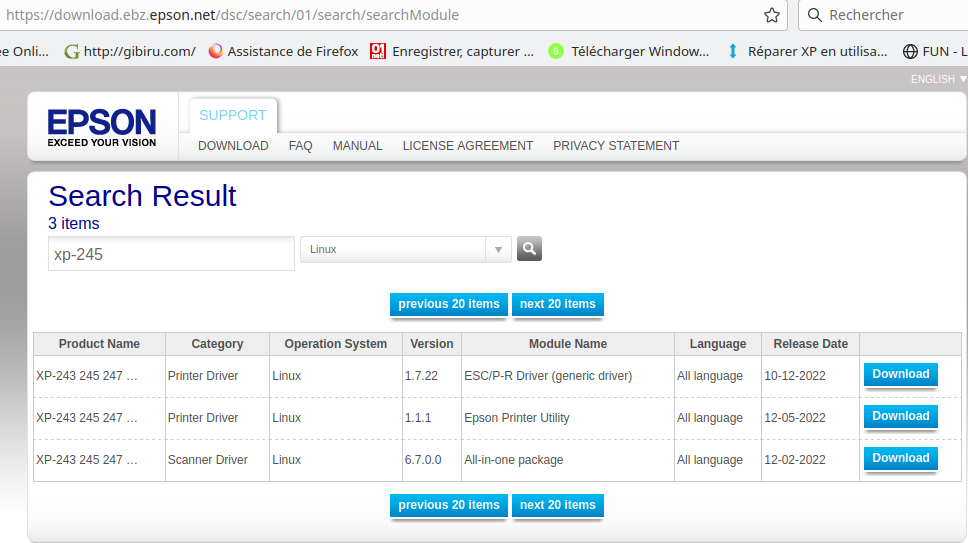The width and height of the screenshot is (968, 543).
Task: Open the Enregistrer, capturer bookmark
Action: tap(452, 51)
